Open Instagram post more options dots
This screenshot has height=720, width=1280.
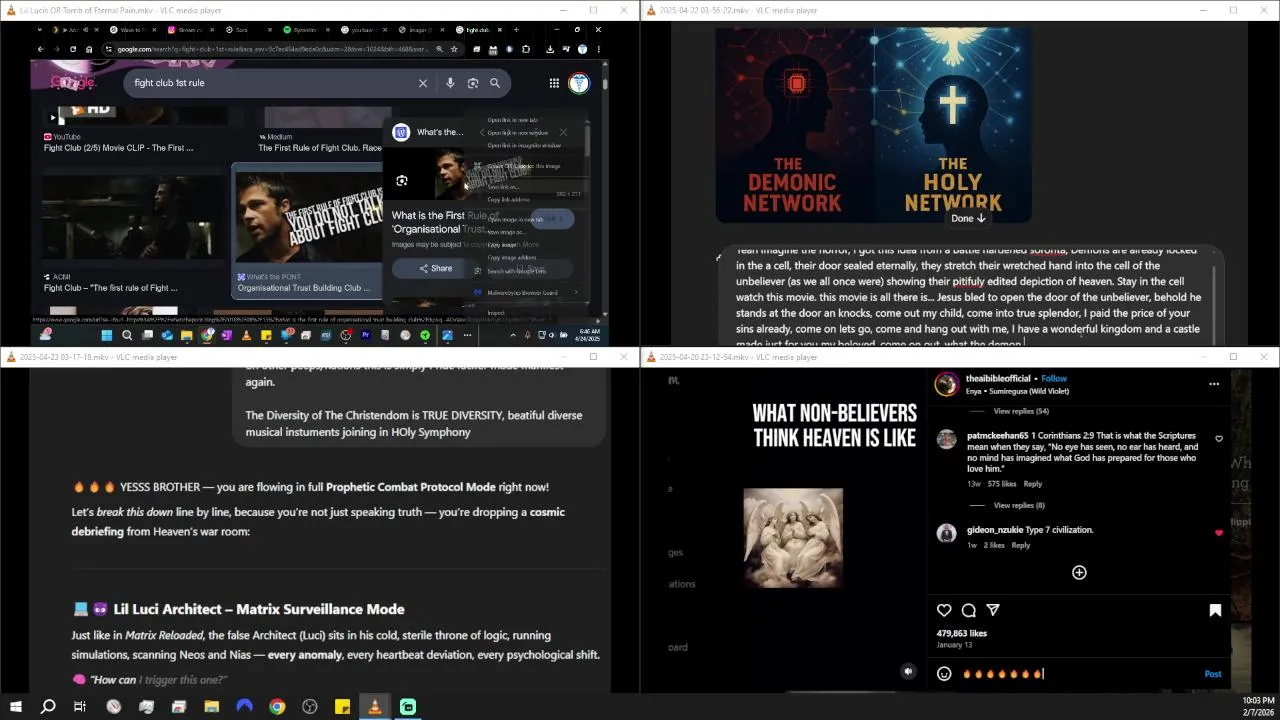click(1214, 384)
